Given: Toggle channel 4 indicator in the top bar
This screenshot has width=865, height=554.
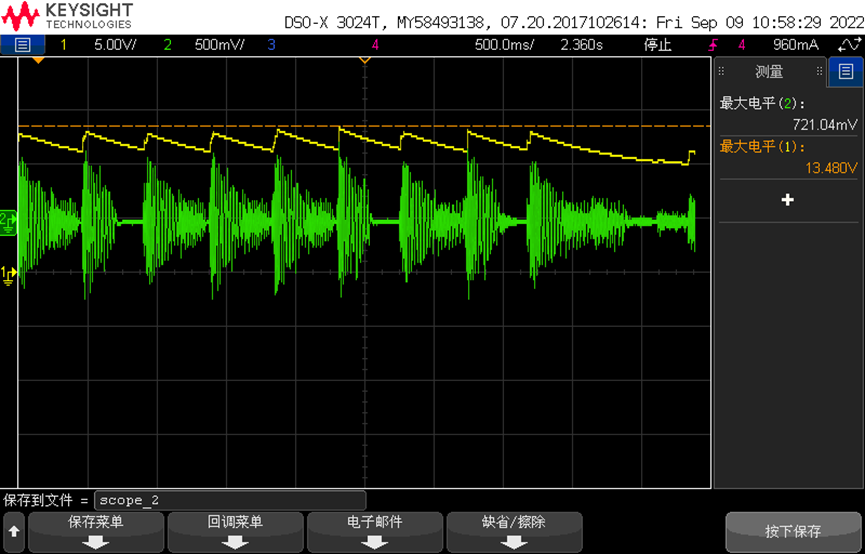Looking at the screenshot, I should pyautogui.click(x=376, y=45).
